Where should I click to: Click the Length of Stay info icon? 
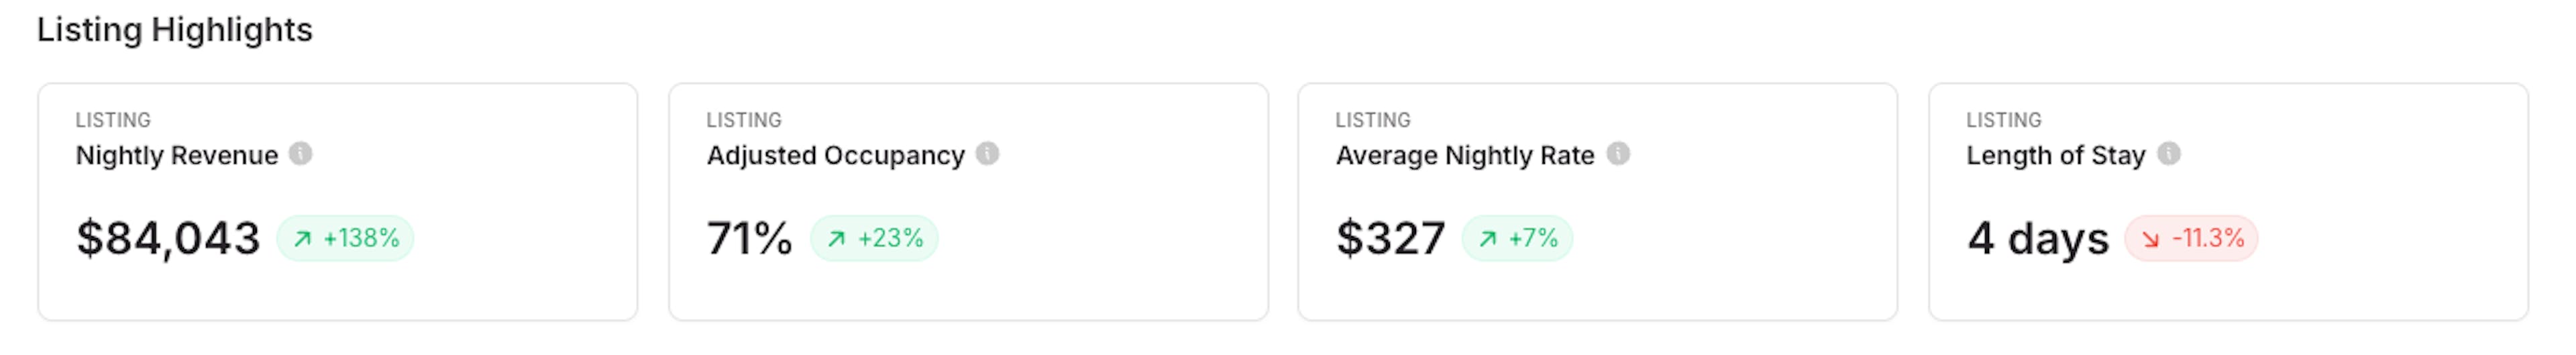click(2169, 154)
